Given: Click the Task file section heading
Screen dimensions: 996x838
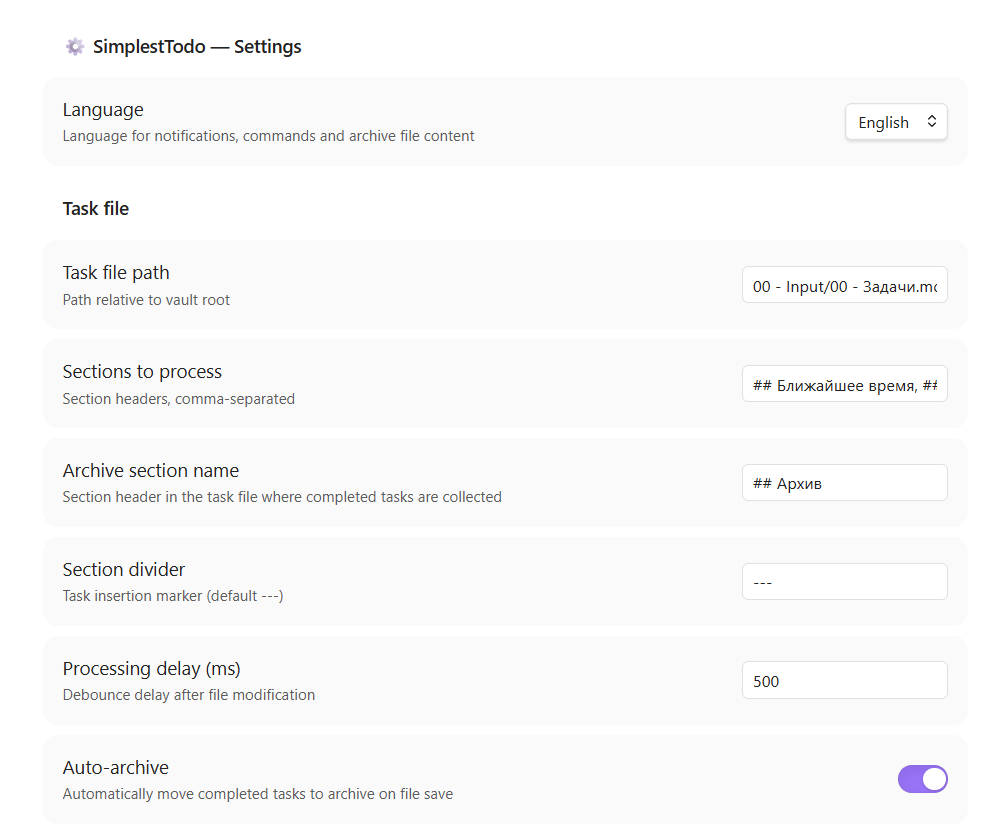Looking at the screenshot, I should pyautogui.click(x=96, y=208).
